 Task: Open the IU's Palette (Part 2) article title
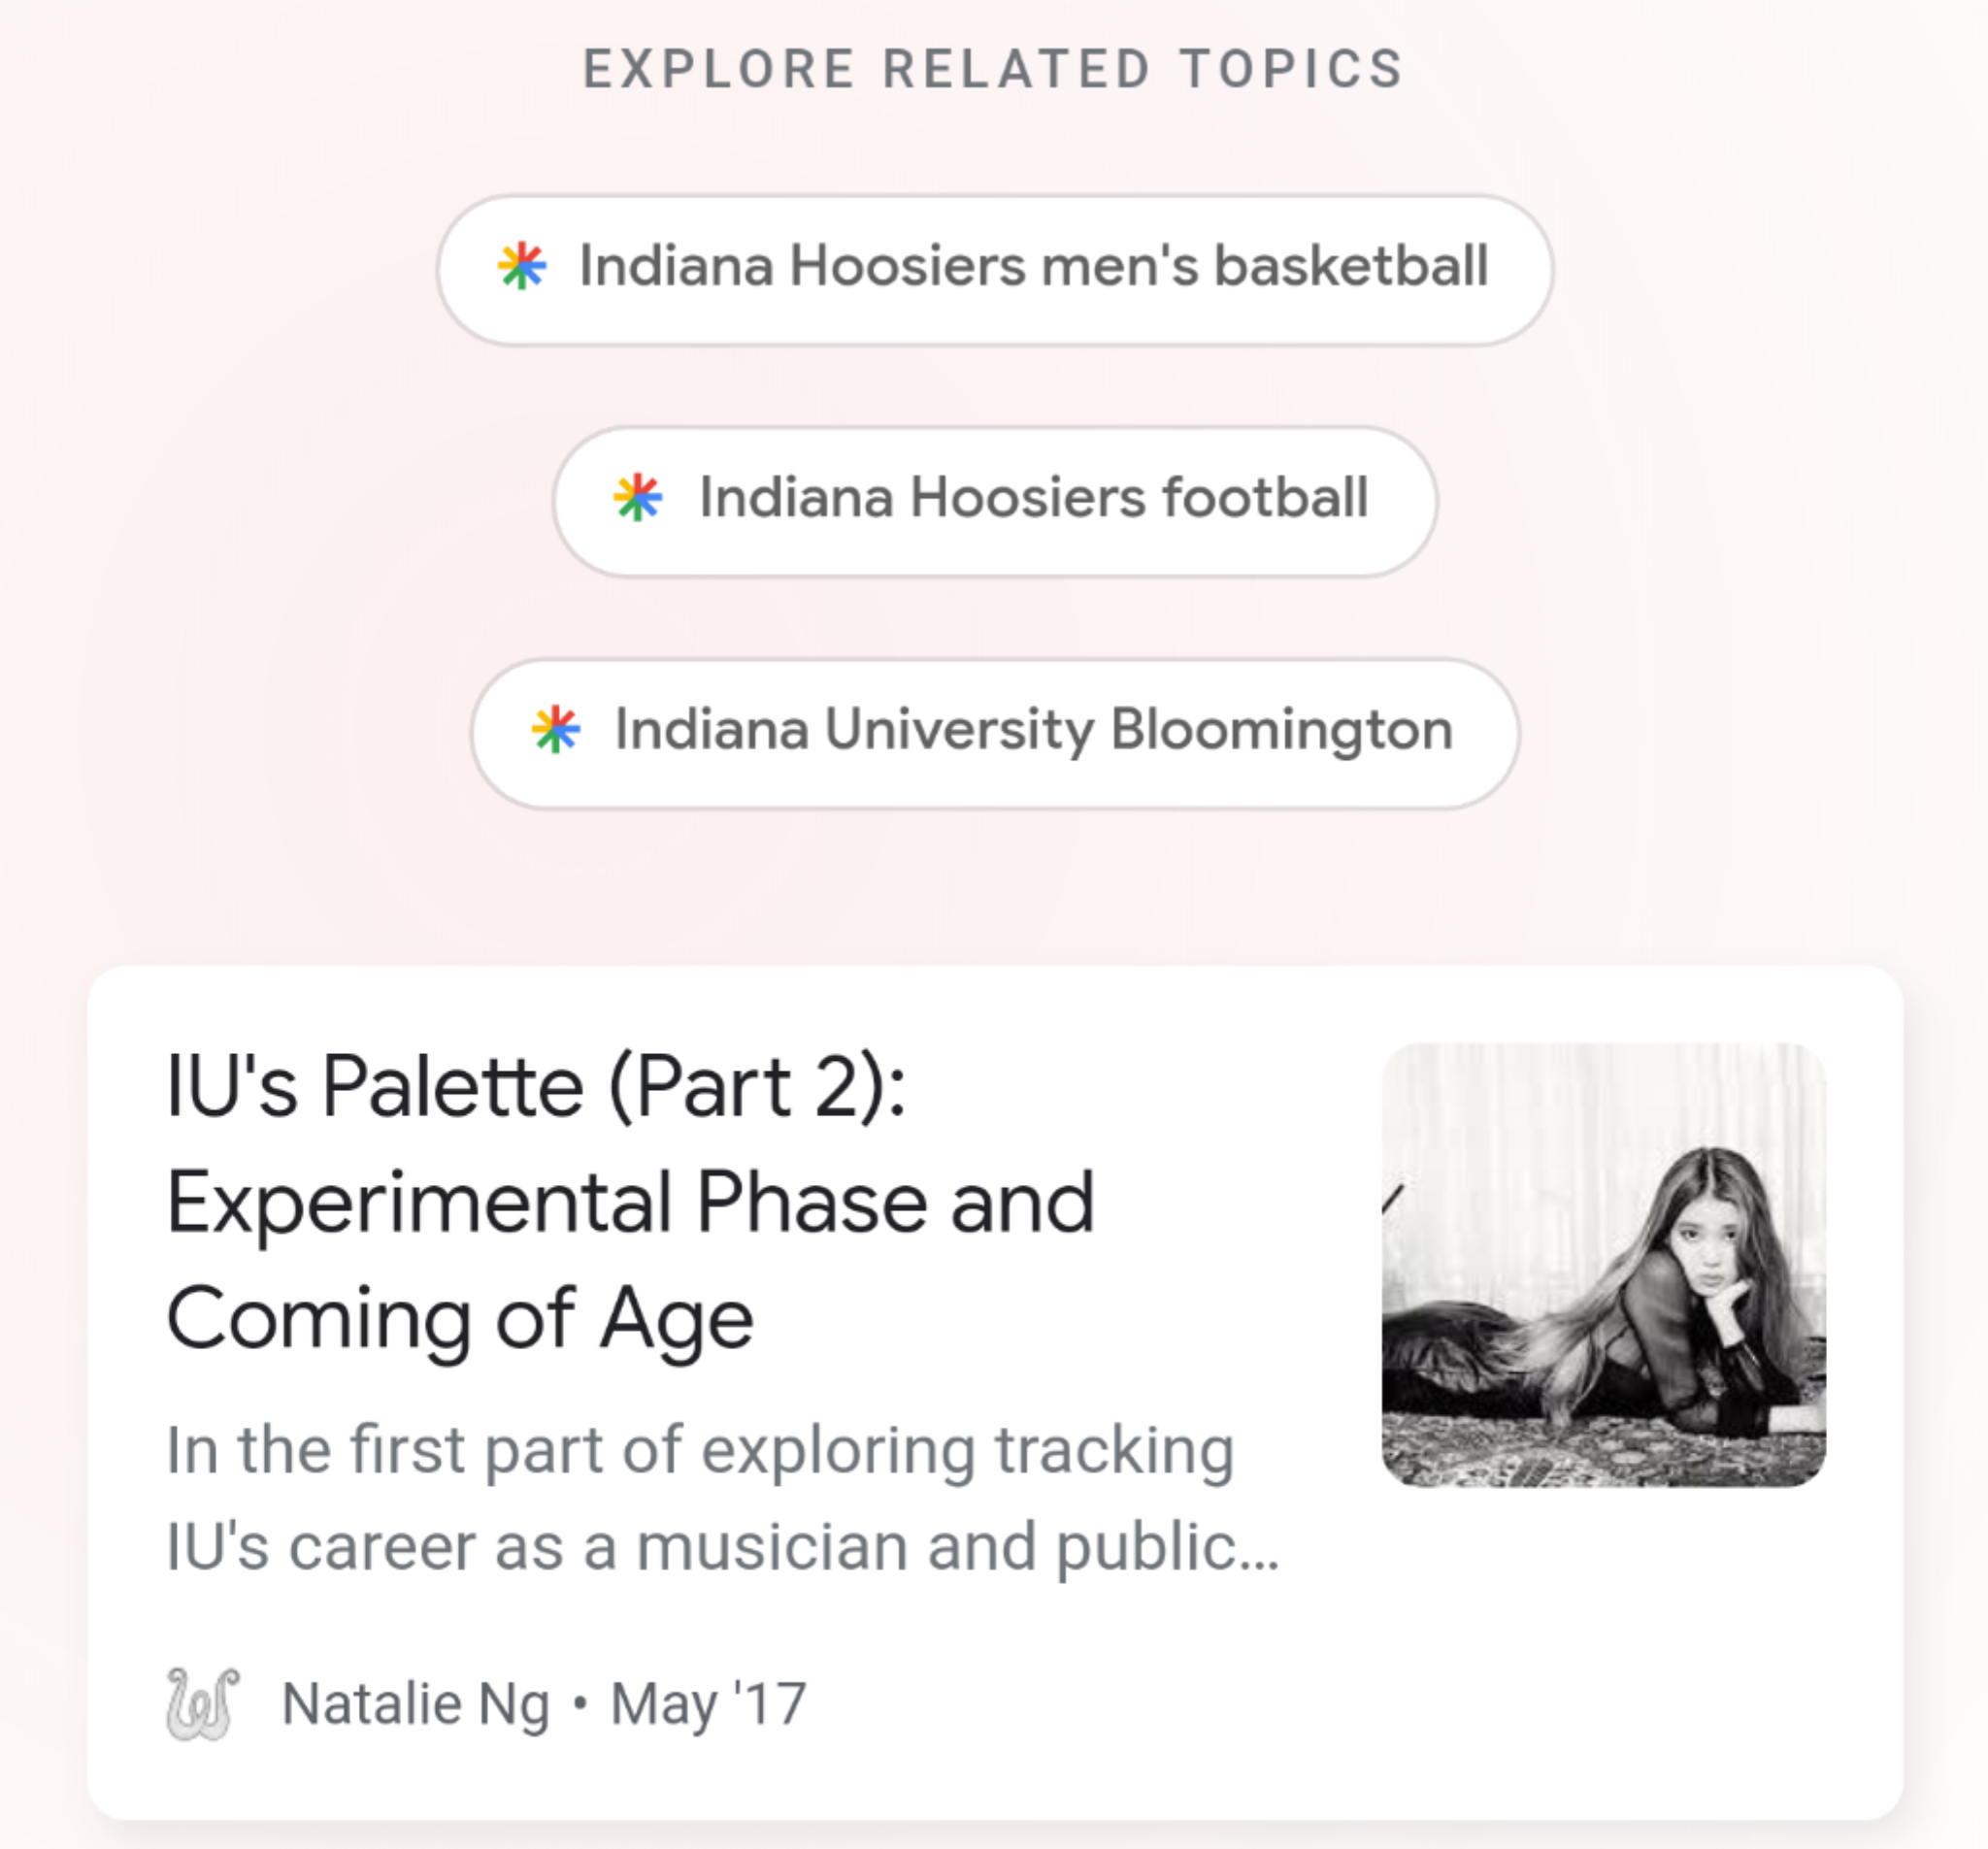click(536, 1087)
